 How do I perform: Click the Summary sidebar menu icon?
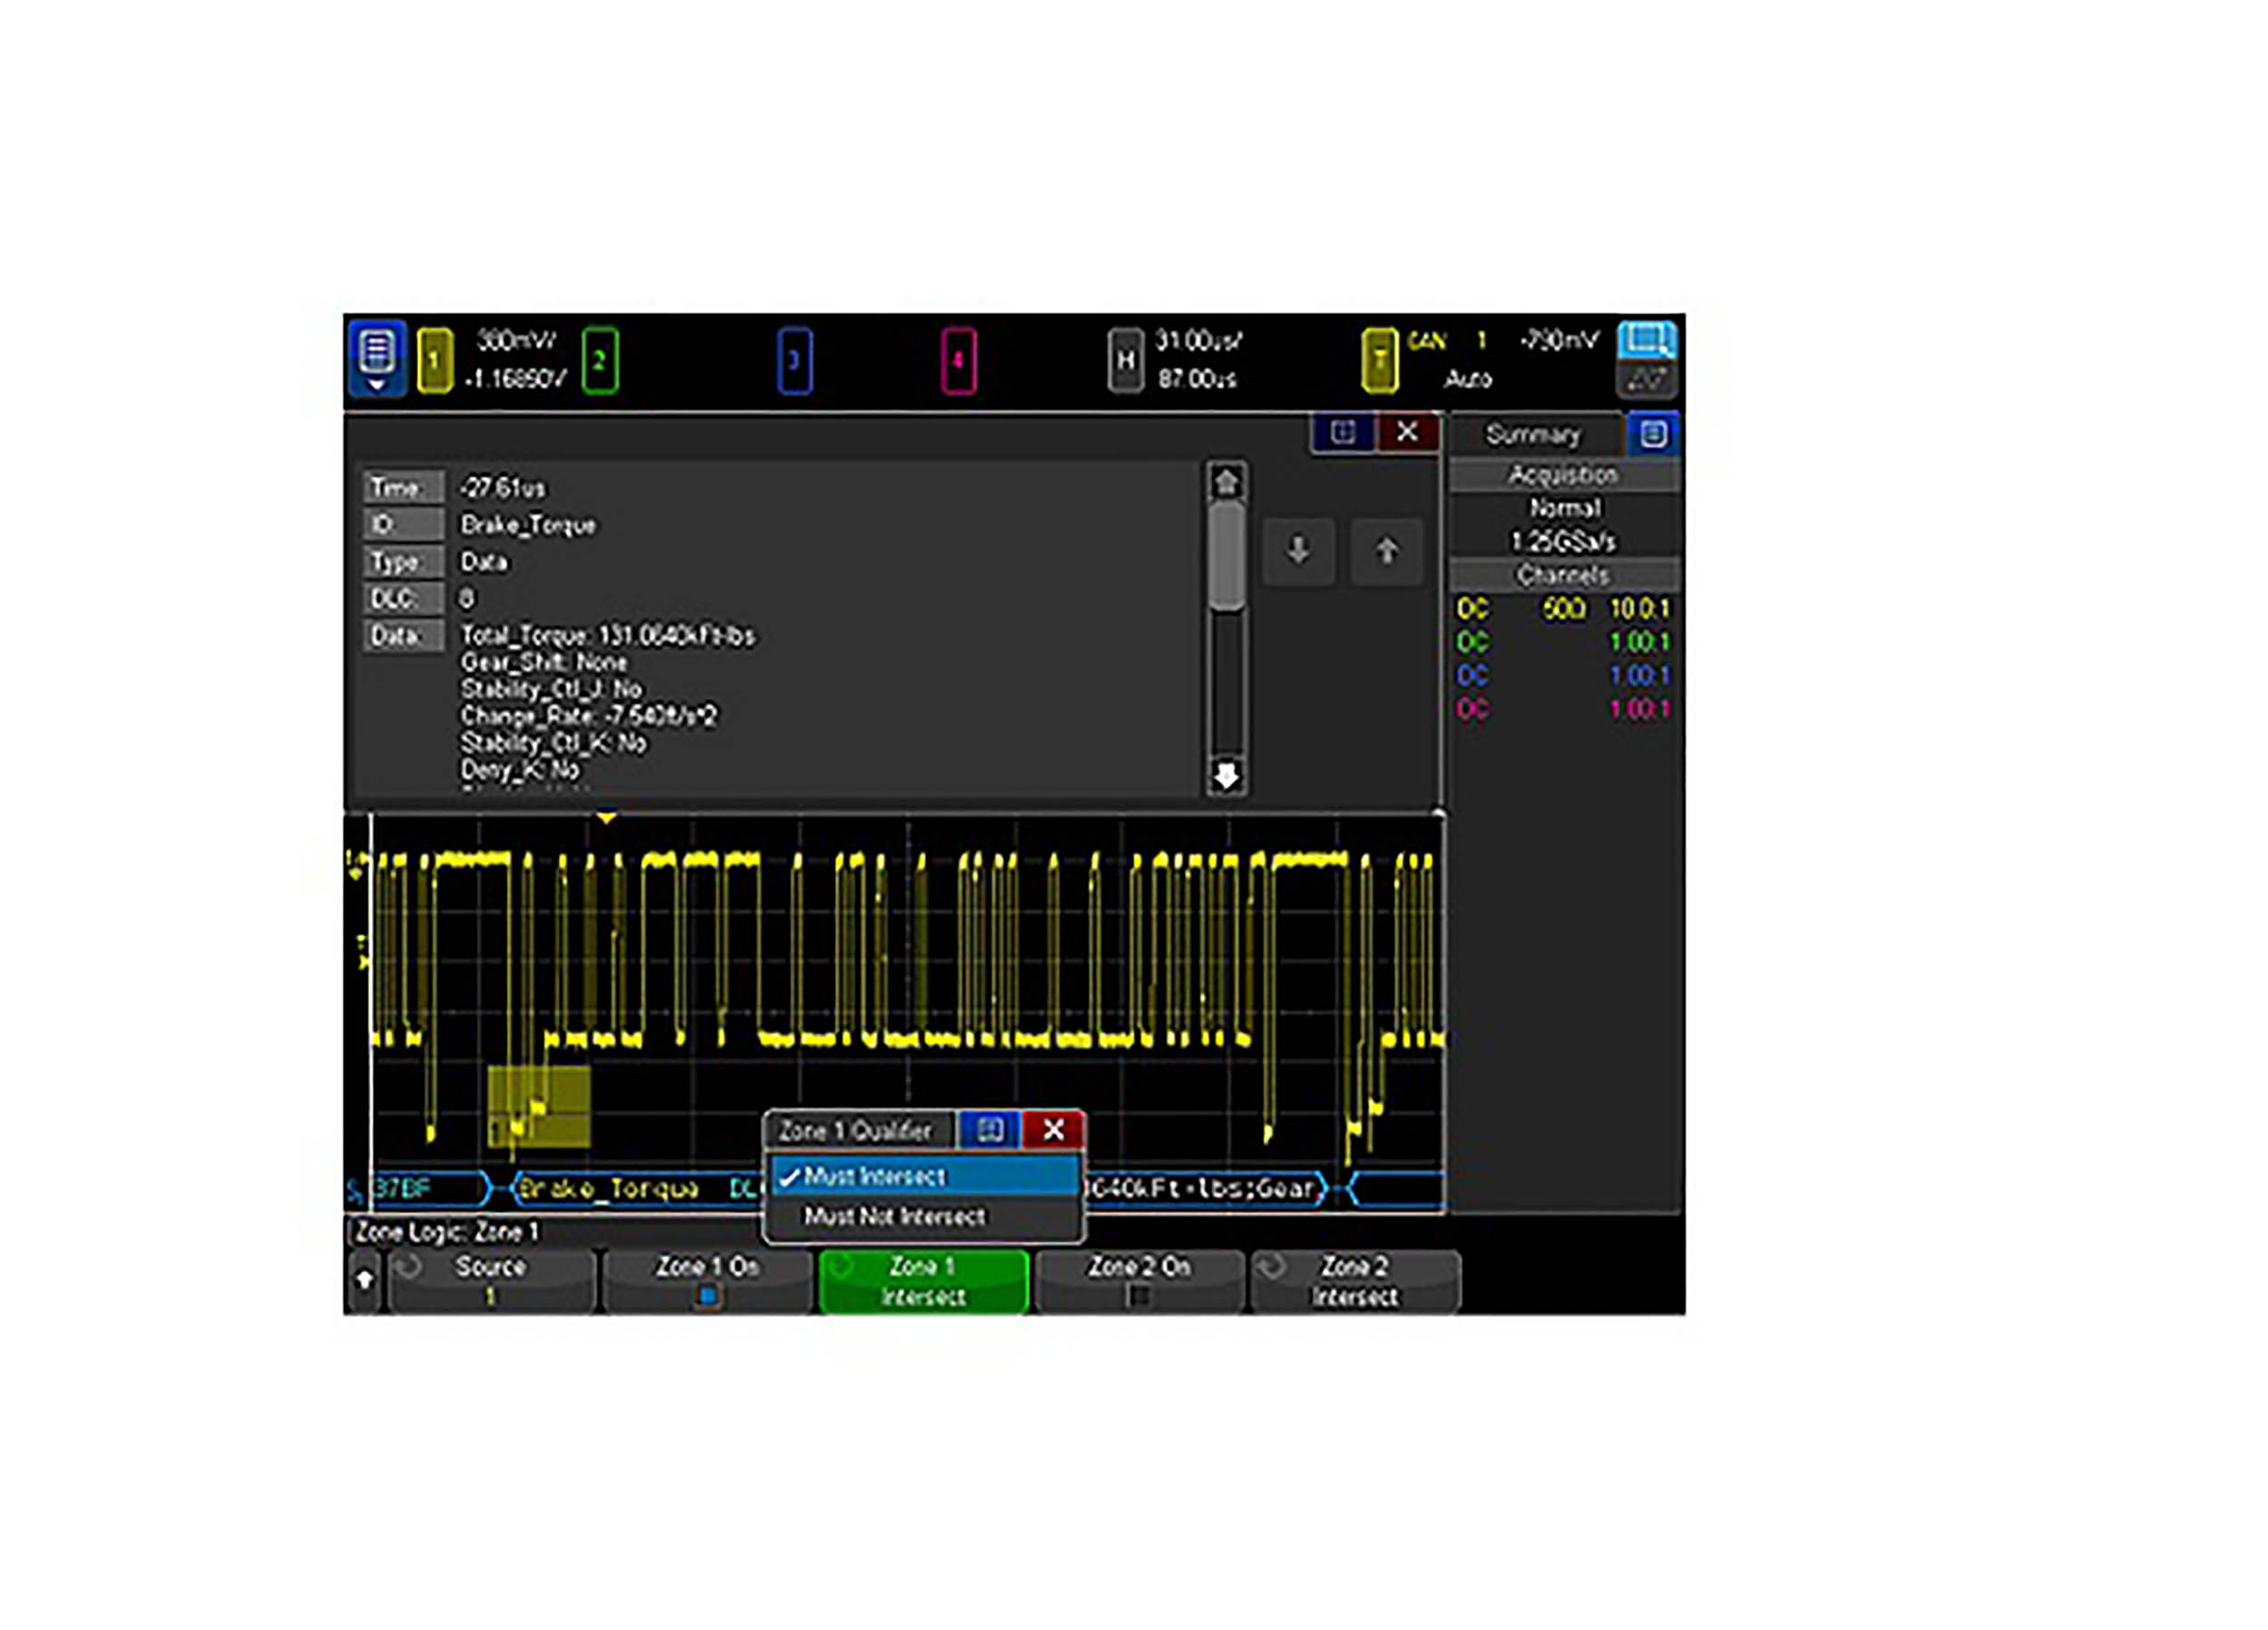(x=1652, y=434)
